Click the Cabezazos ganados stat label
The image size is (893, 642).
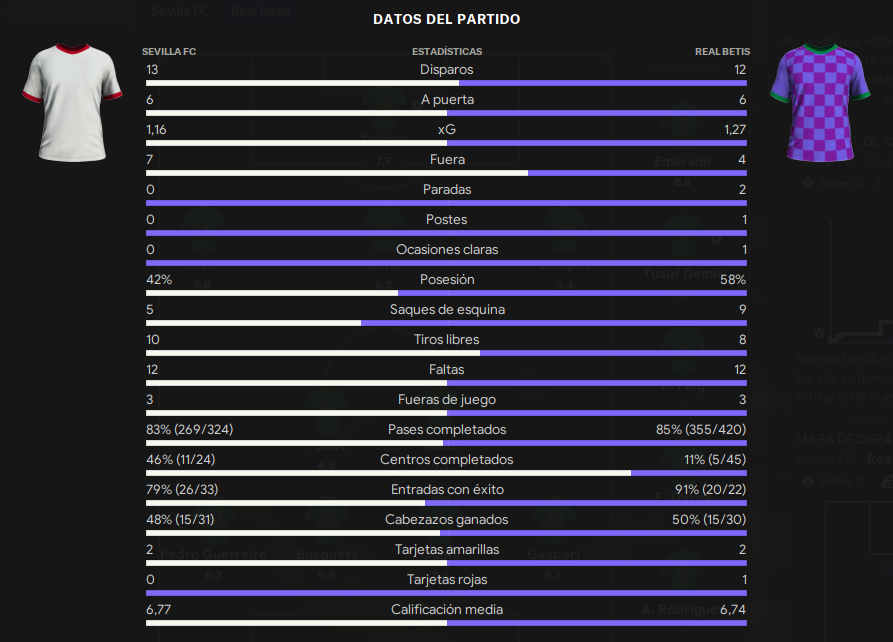coord(446,520)
